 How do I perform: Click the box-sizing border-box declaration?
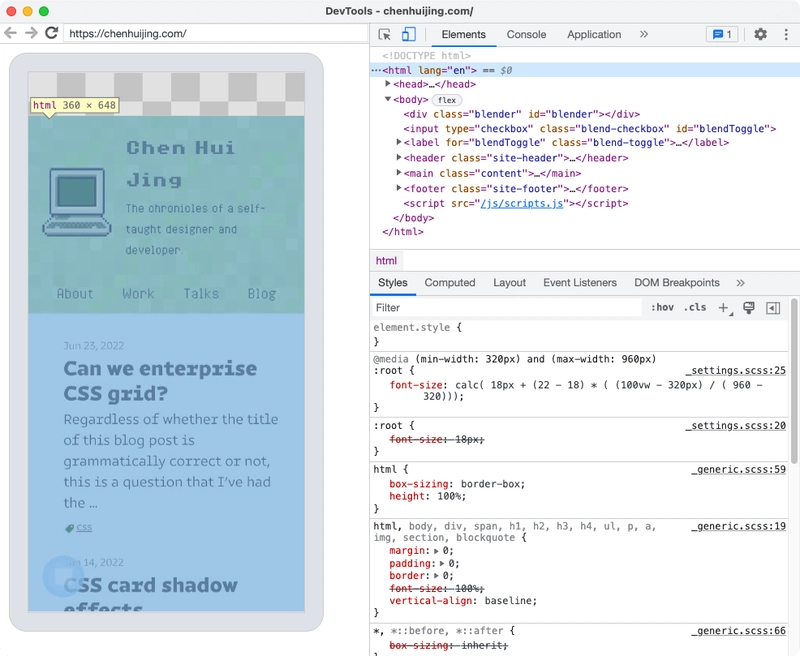coord(457,484)
